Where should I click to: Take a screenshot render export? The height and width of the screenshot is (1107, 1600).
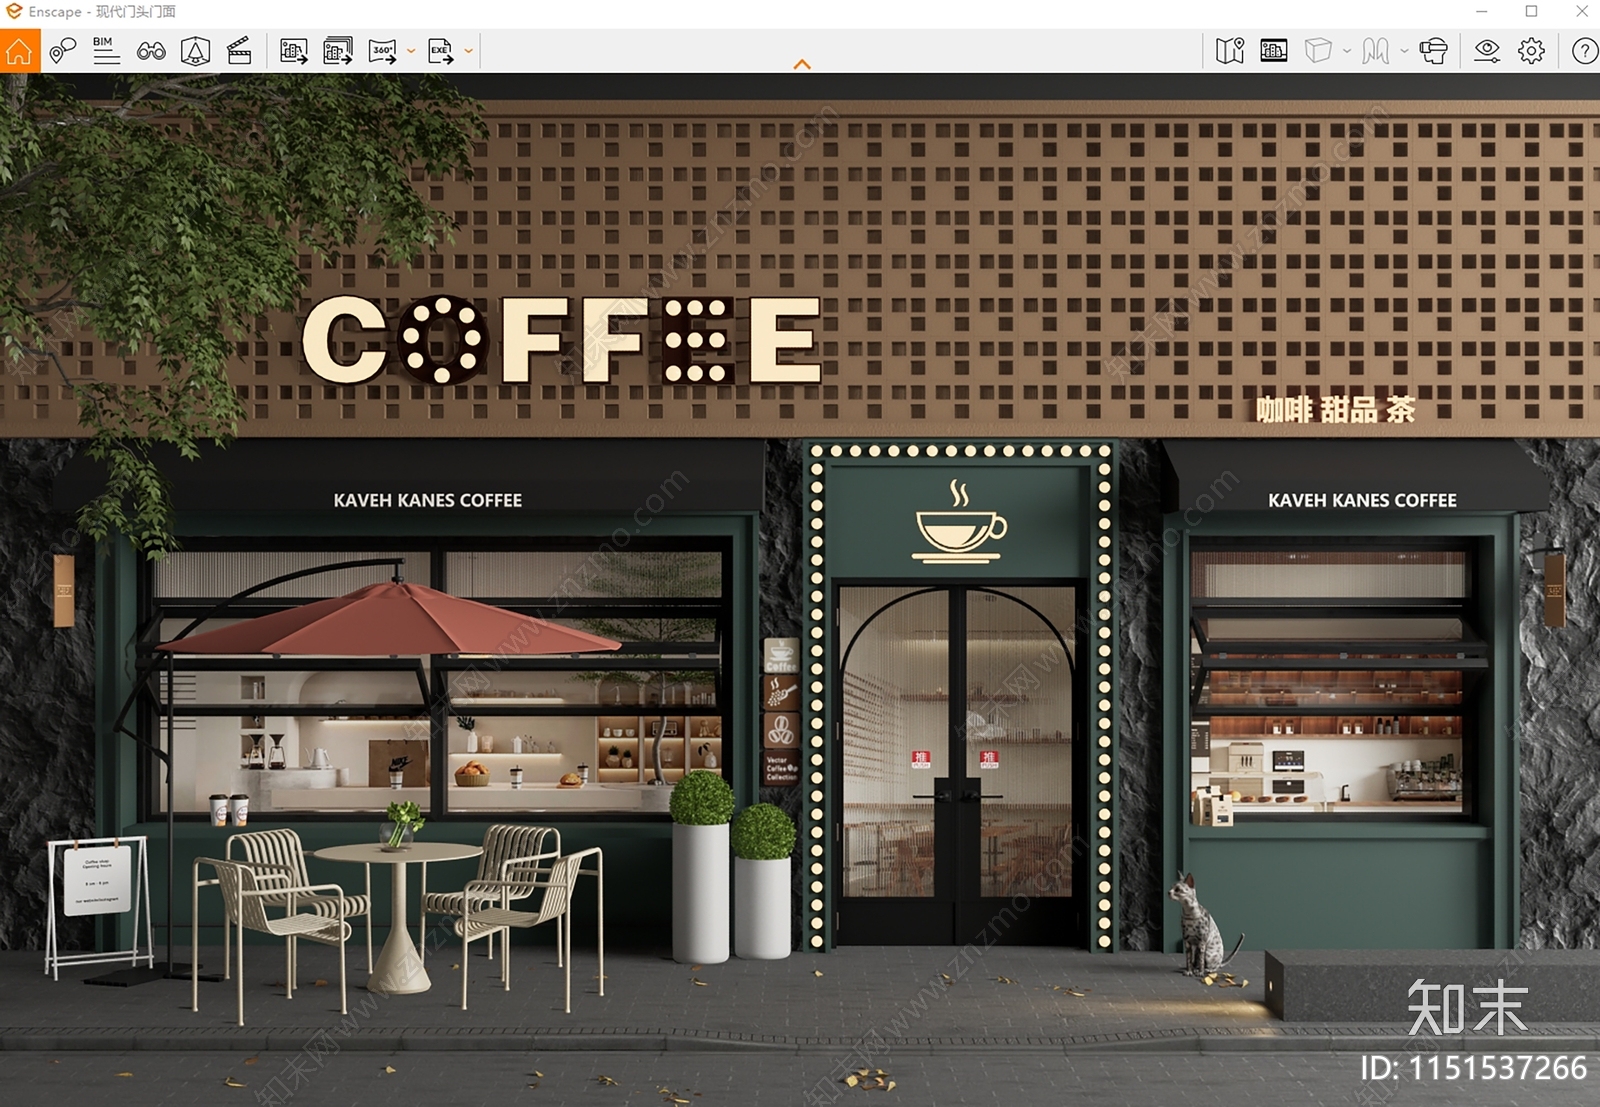pos(294,51)
